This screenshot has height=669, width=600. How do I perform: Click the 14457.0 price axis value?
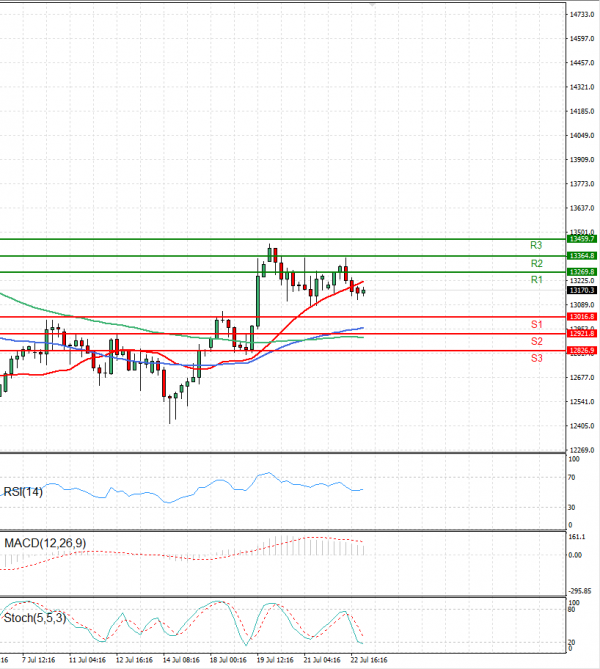pyautogui.click(x=582, y=63)
